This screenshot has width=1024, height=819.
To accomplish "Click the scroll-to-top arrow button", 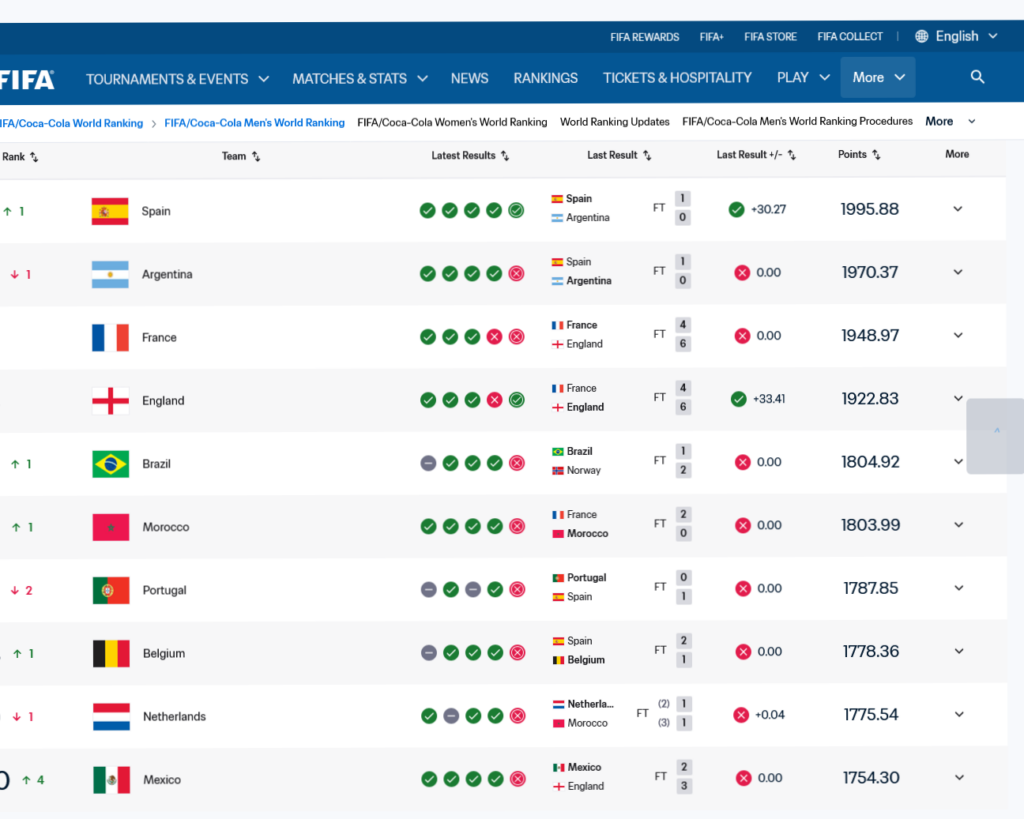I will click(996, 436).
